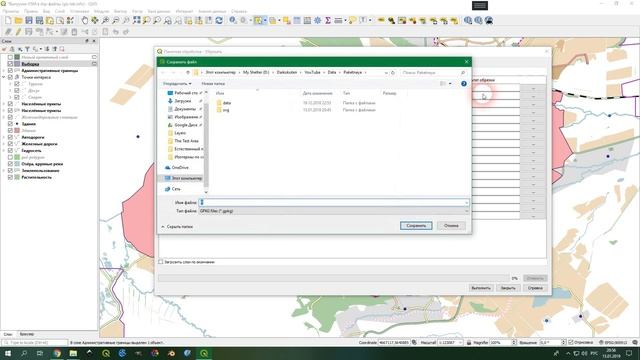Toggle visibility of Гидросеть layer
This screenshot has width=640, height=360.
10,151
